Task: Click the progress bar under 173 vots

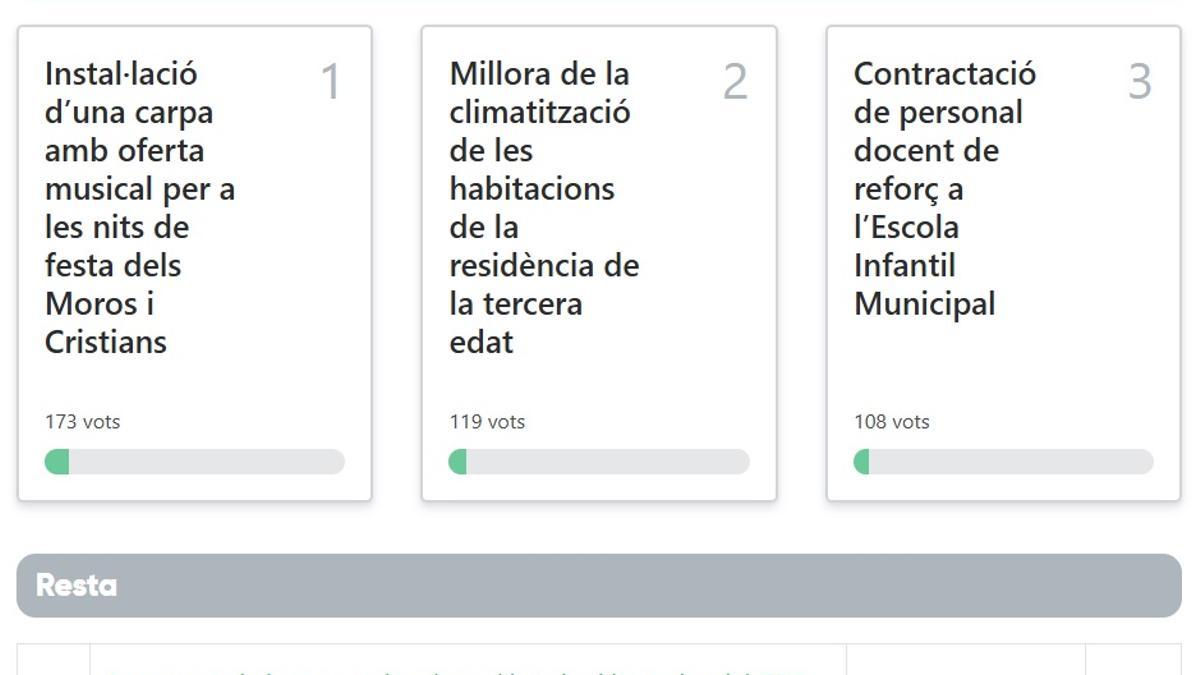Action: click(x=195, y=462)
